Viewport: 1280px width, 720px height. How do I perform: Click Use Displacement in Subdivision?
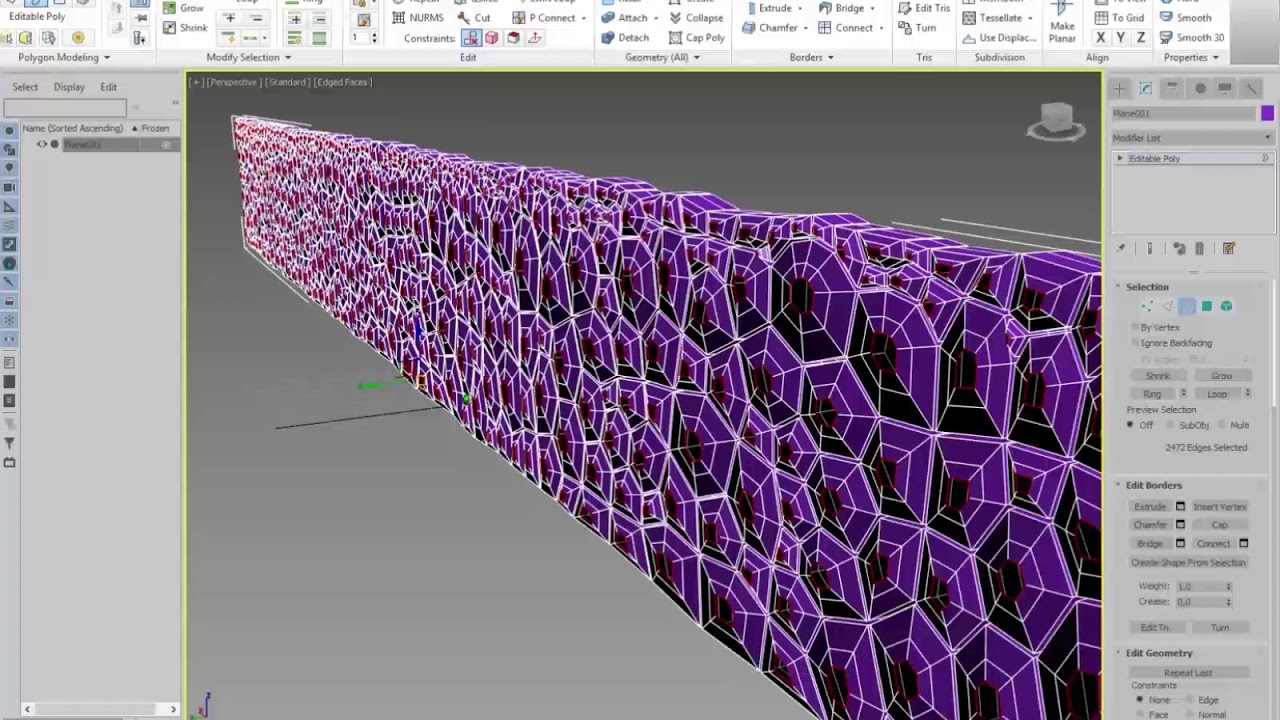pos(999,37)
